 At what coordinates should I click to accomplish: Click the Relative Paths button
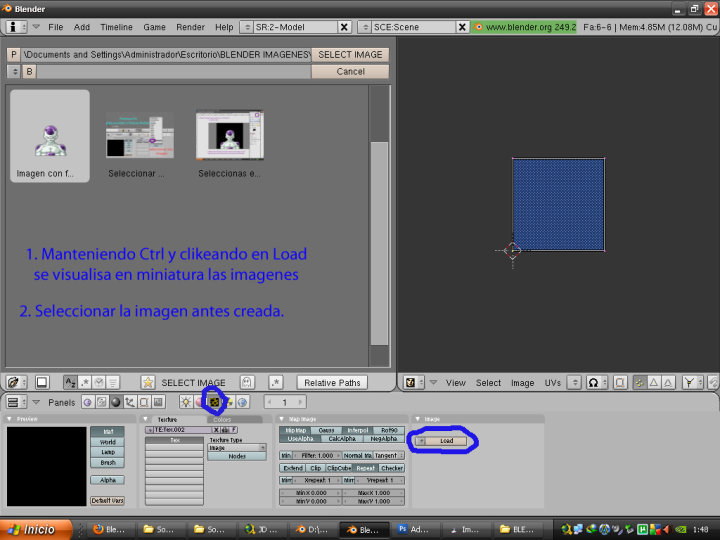click(x=332, y=382)
